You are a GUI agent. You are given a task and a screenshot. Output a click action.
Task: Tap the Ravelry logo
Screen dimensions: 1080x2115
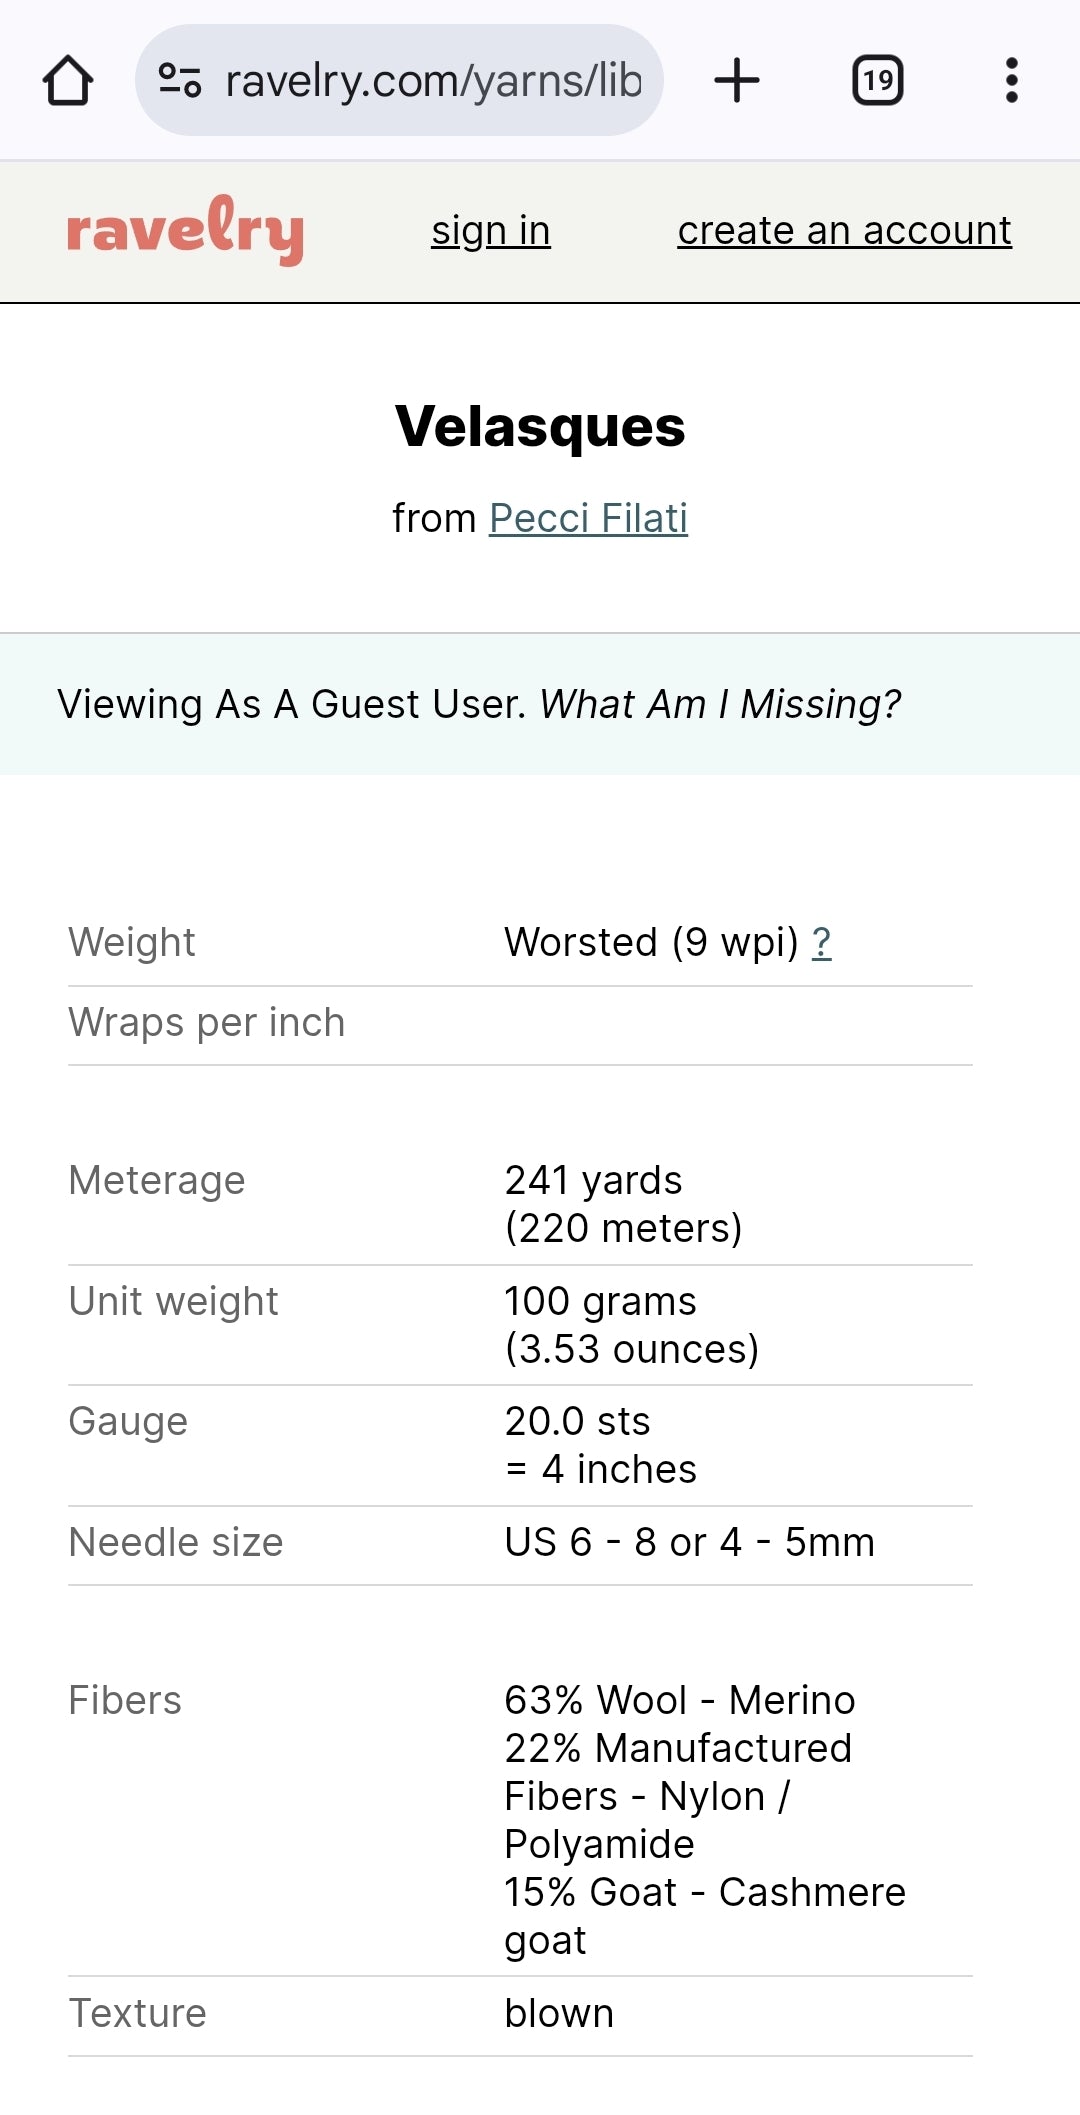(185, 231)
